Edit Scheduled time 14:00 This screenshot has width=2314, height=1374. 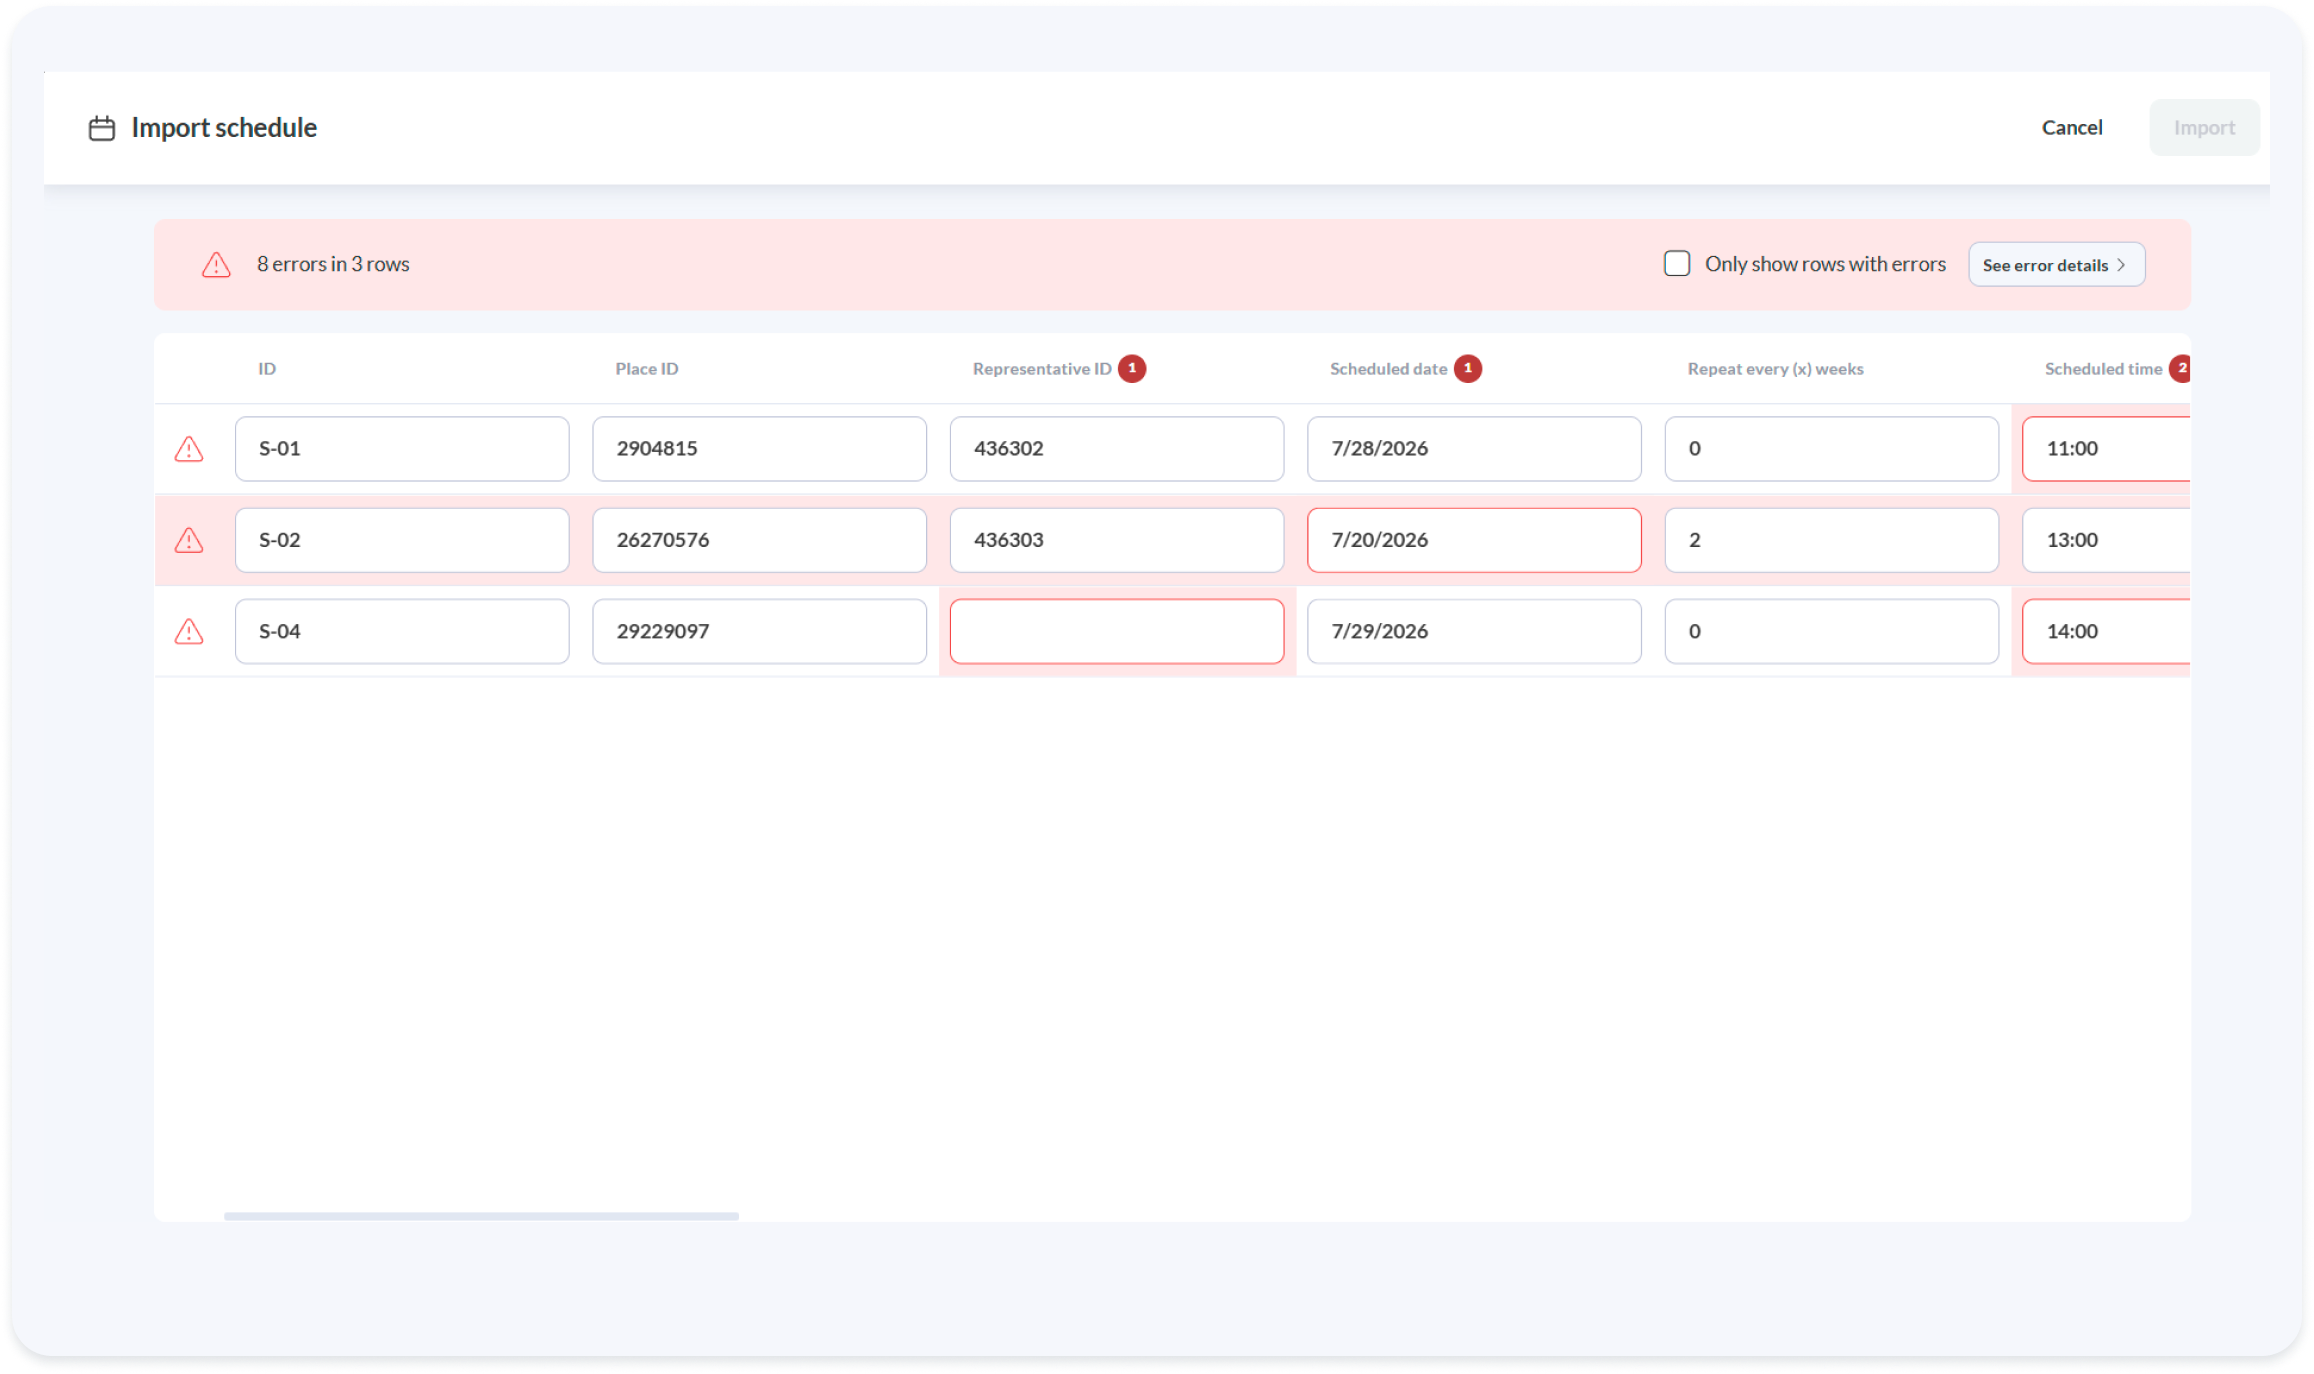pos(2106,631)
